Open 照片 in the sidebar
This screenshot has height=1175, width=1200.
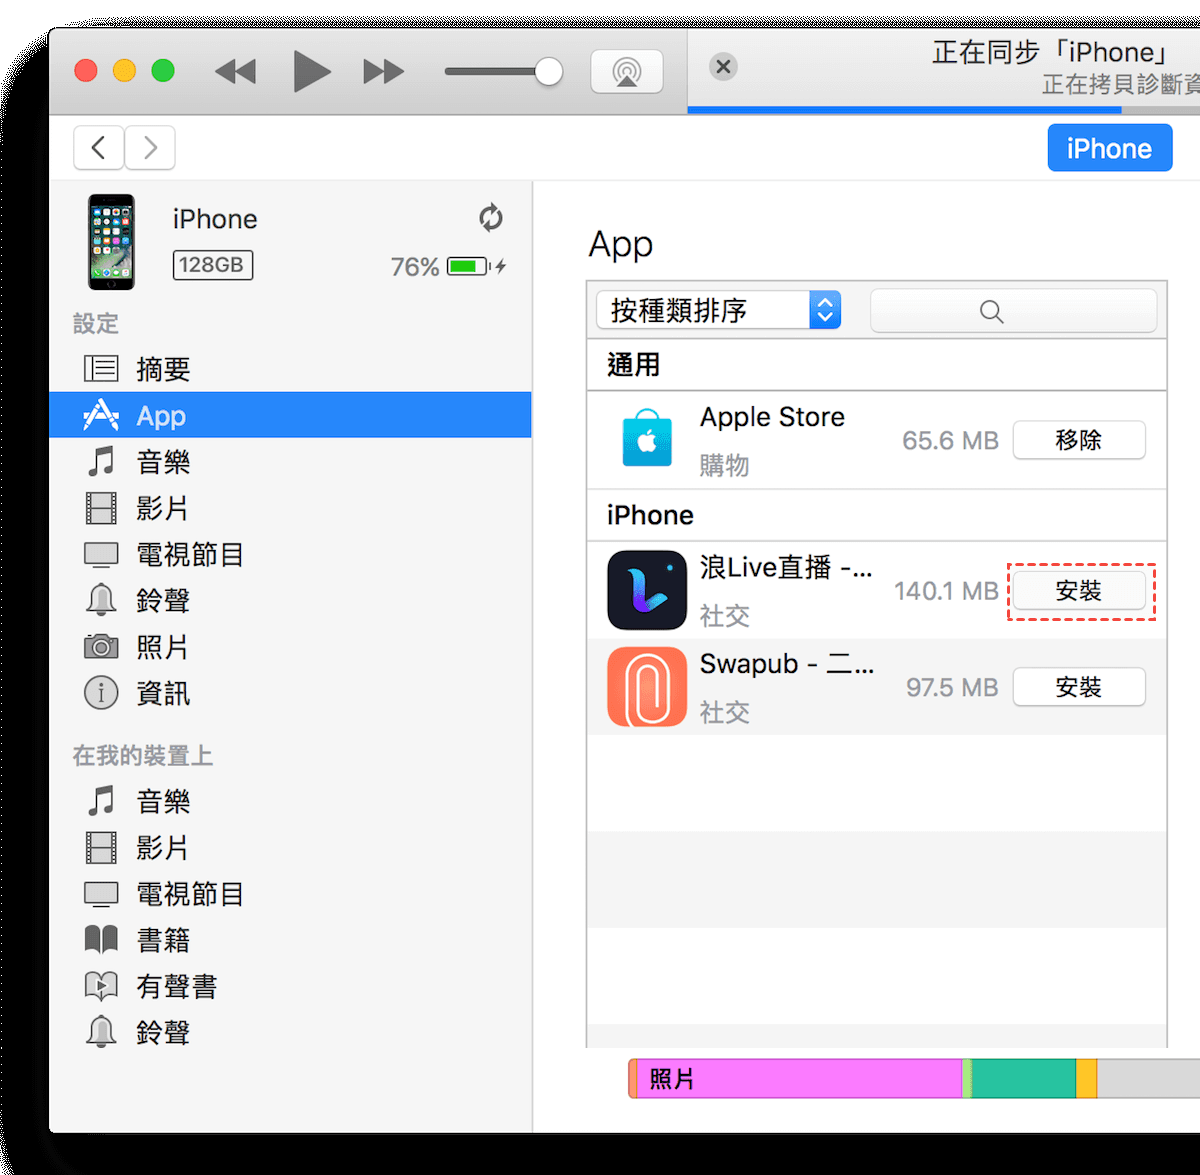pyautogui.click(x=290, y=647)
